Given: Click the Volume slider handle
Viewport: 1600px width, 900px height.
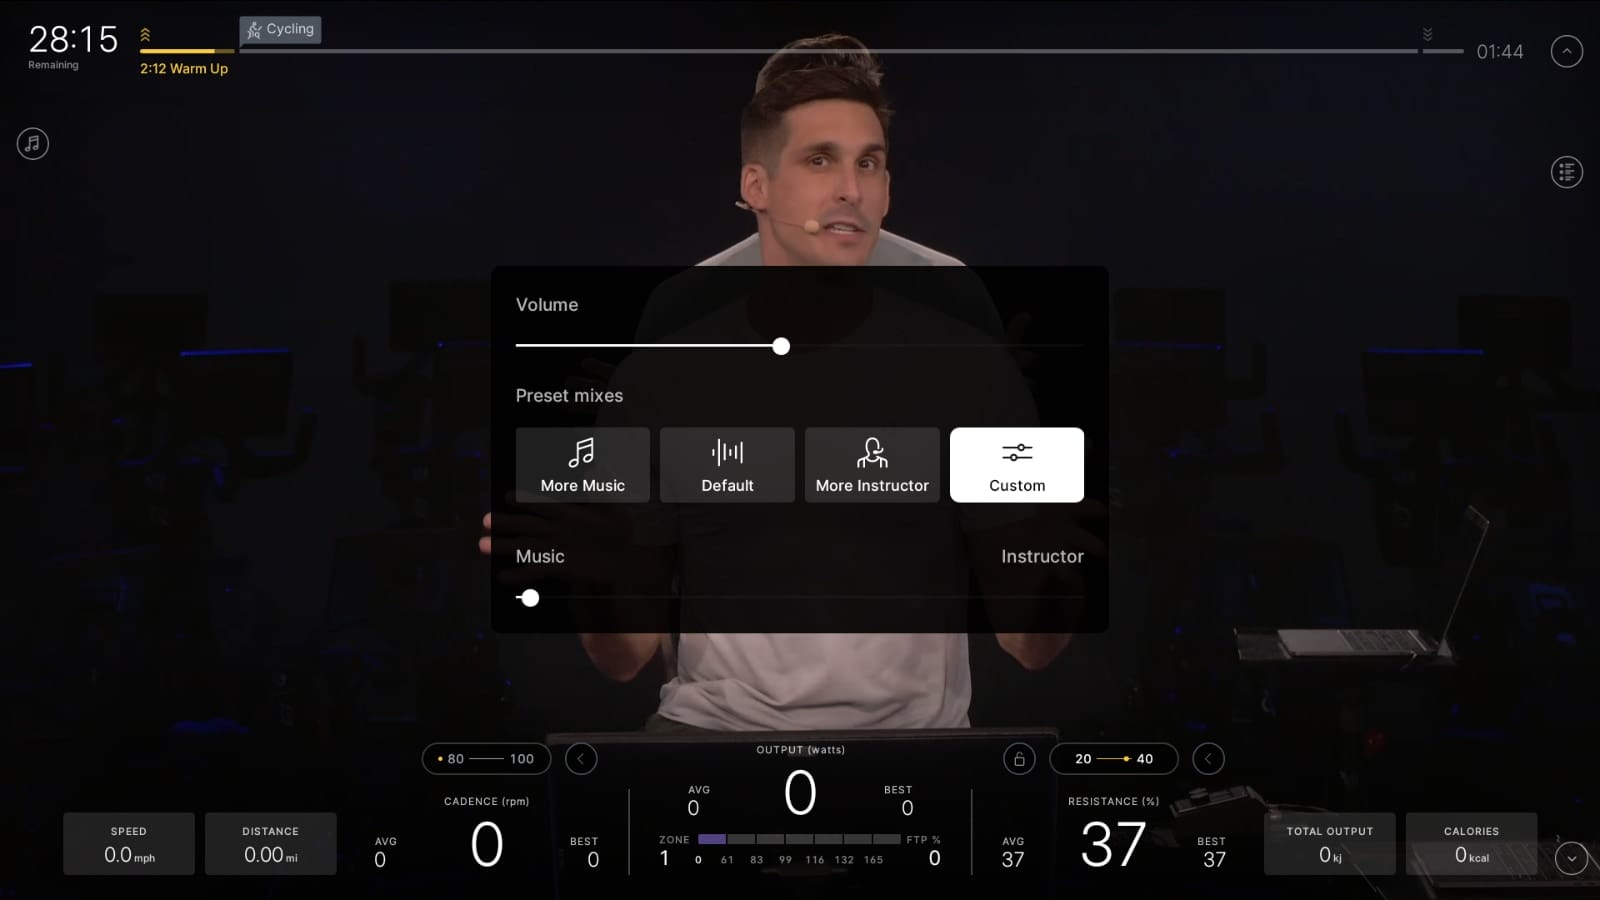Looking at the screenshot, I should pyautogui.click(x=781, y=346).
